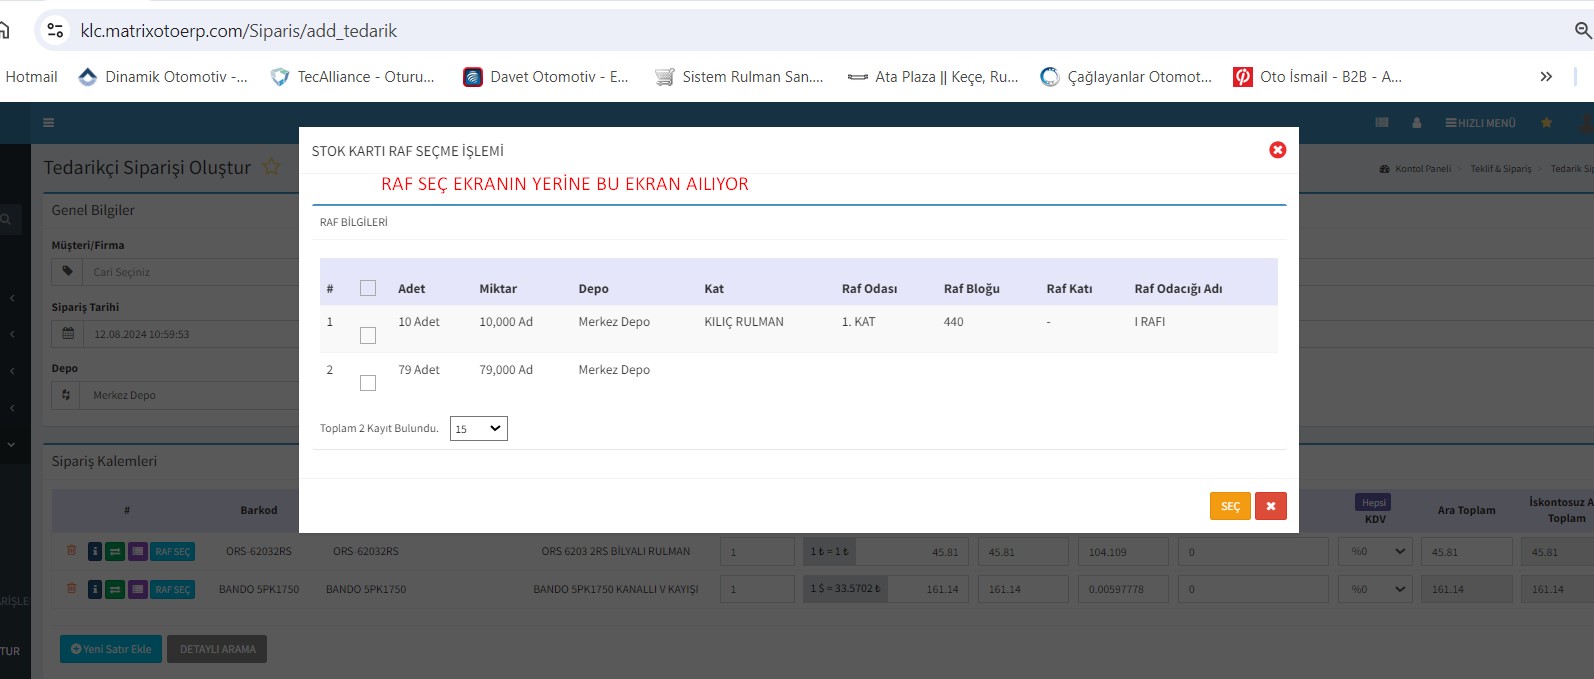The width and height of the screenshot is (1594, 679).
Task: Check the select-all checkbox in table header
Action: 368,288
